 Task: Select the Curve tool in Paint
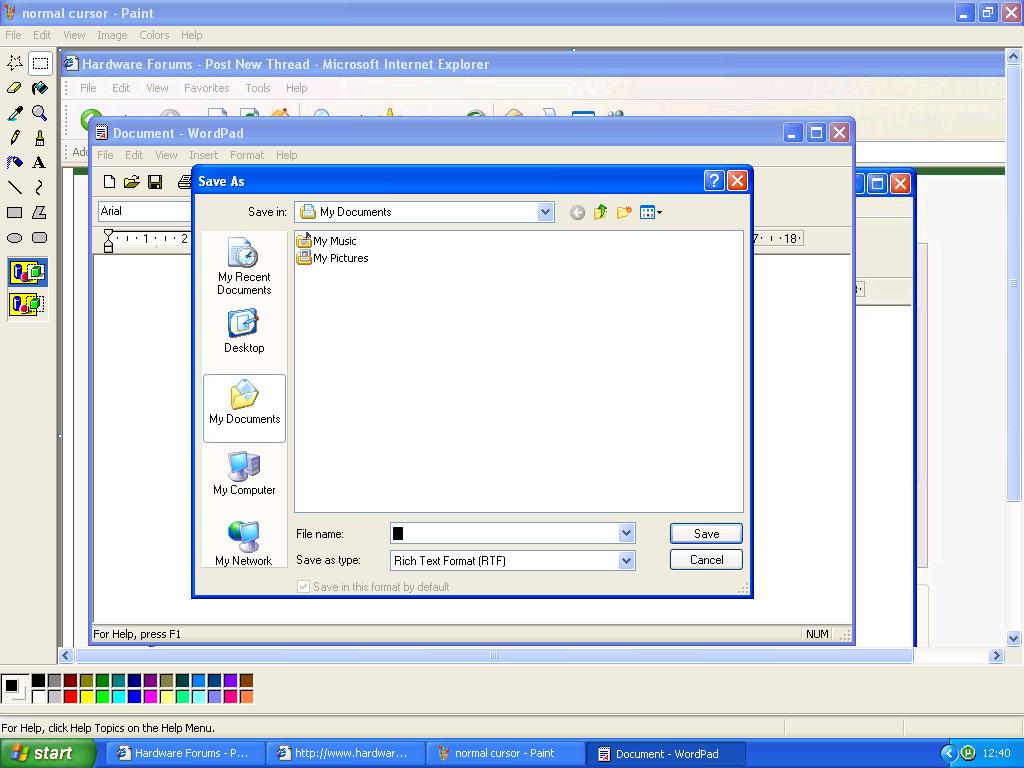[x=40, y=188]
